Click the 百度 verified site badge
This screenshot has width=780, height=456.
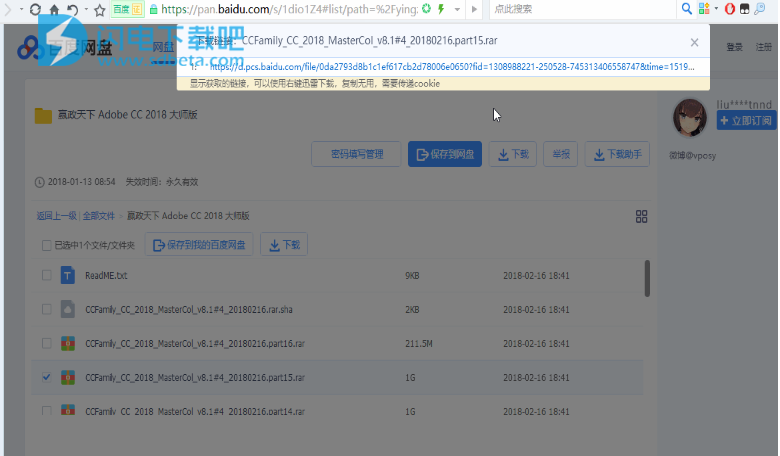[127, 9]
